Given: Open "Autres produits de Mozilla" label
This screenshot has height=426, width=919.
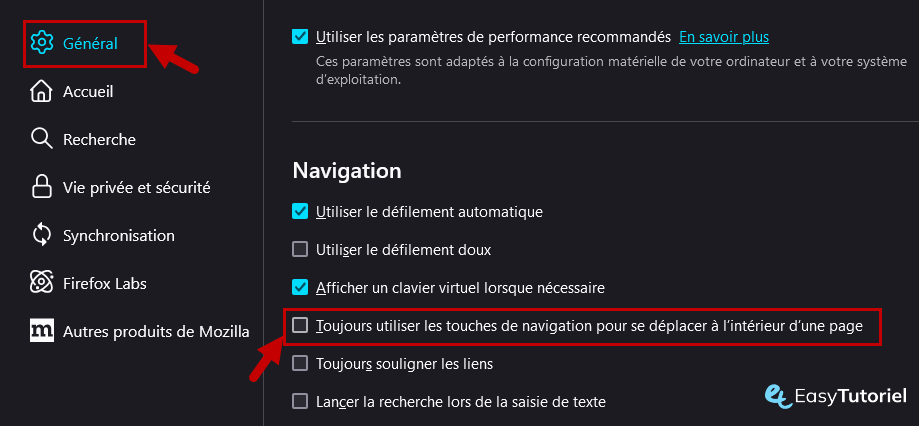Looking at the screenshot, I should click(153, 331).
